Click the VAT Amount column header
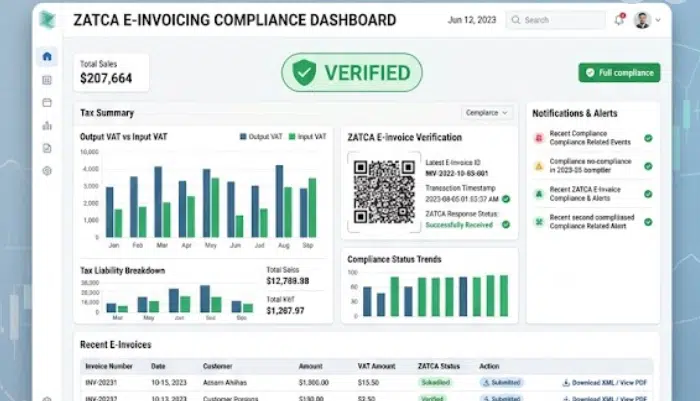Screen dimensions: 700x401 click(x=376, y=366)
